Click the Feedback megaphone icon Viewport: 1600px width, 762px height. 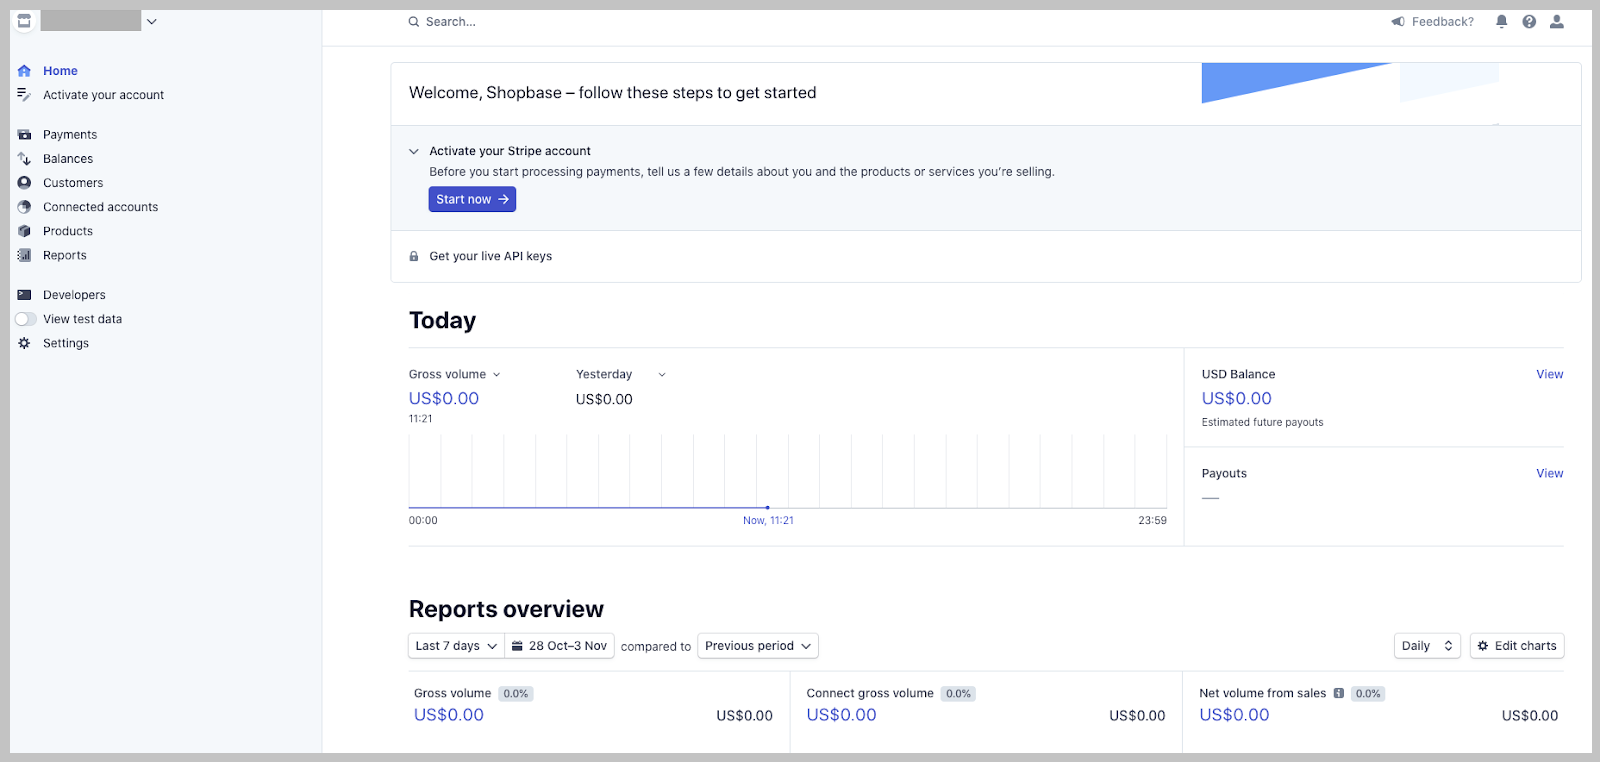[1398, 22]
